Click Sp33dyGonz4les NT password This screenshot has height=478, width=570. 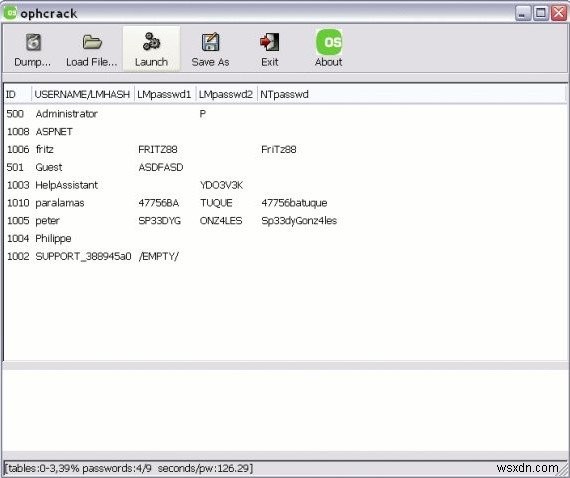pos(299,221)
